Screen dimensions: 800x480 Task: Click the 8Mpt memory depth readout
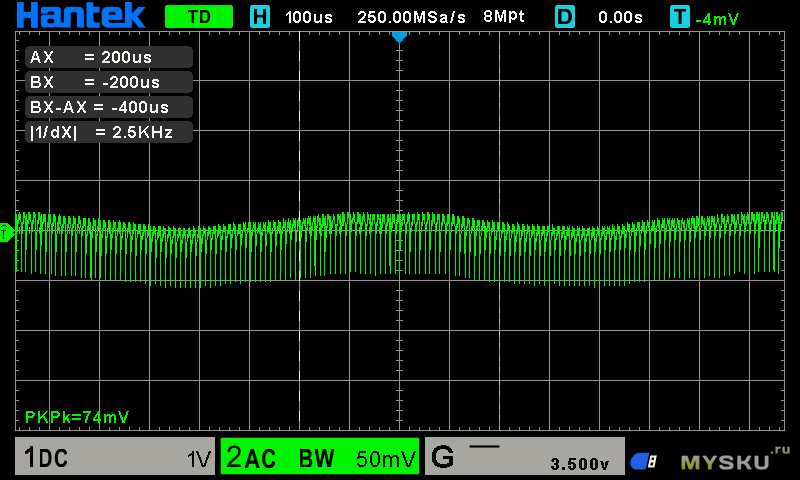(504, 16)
